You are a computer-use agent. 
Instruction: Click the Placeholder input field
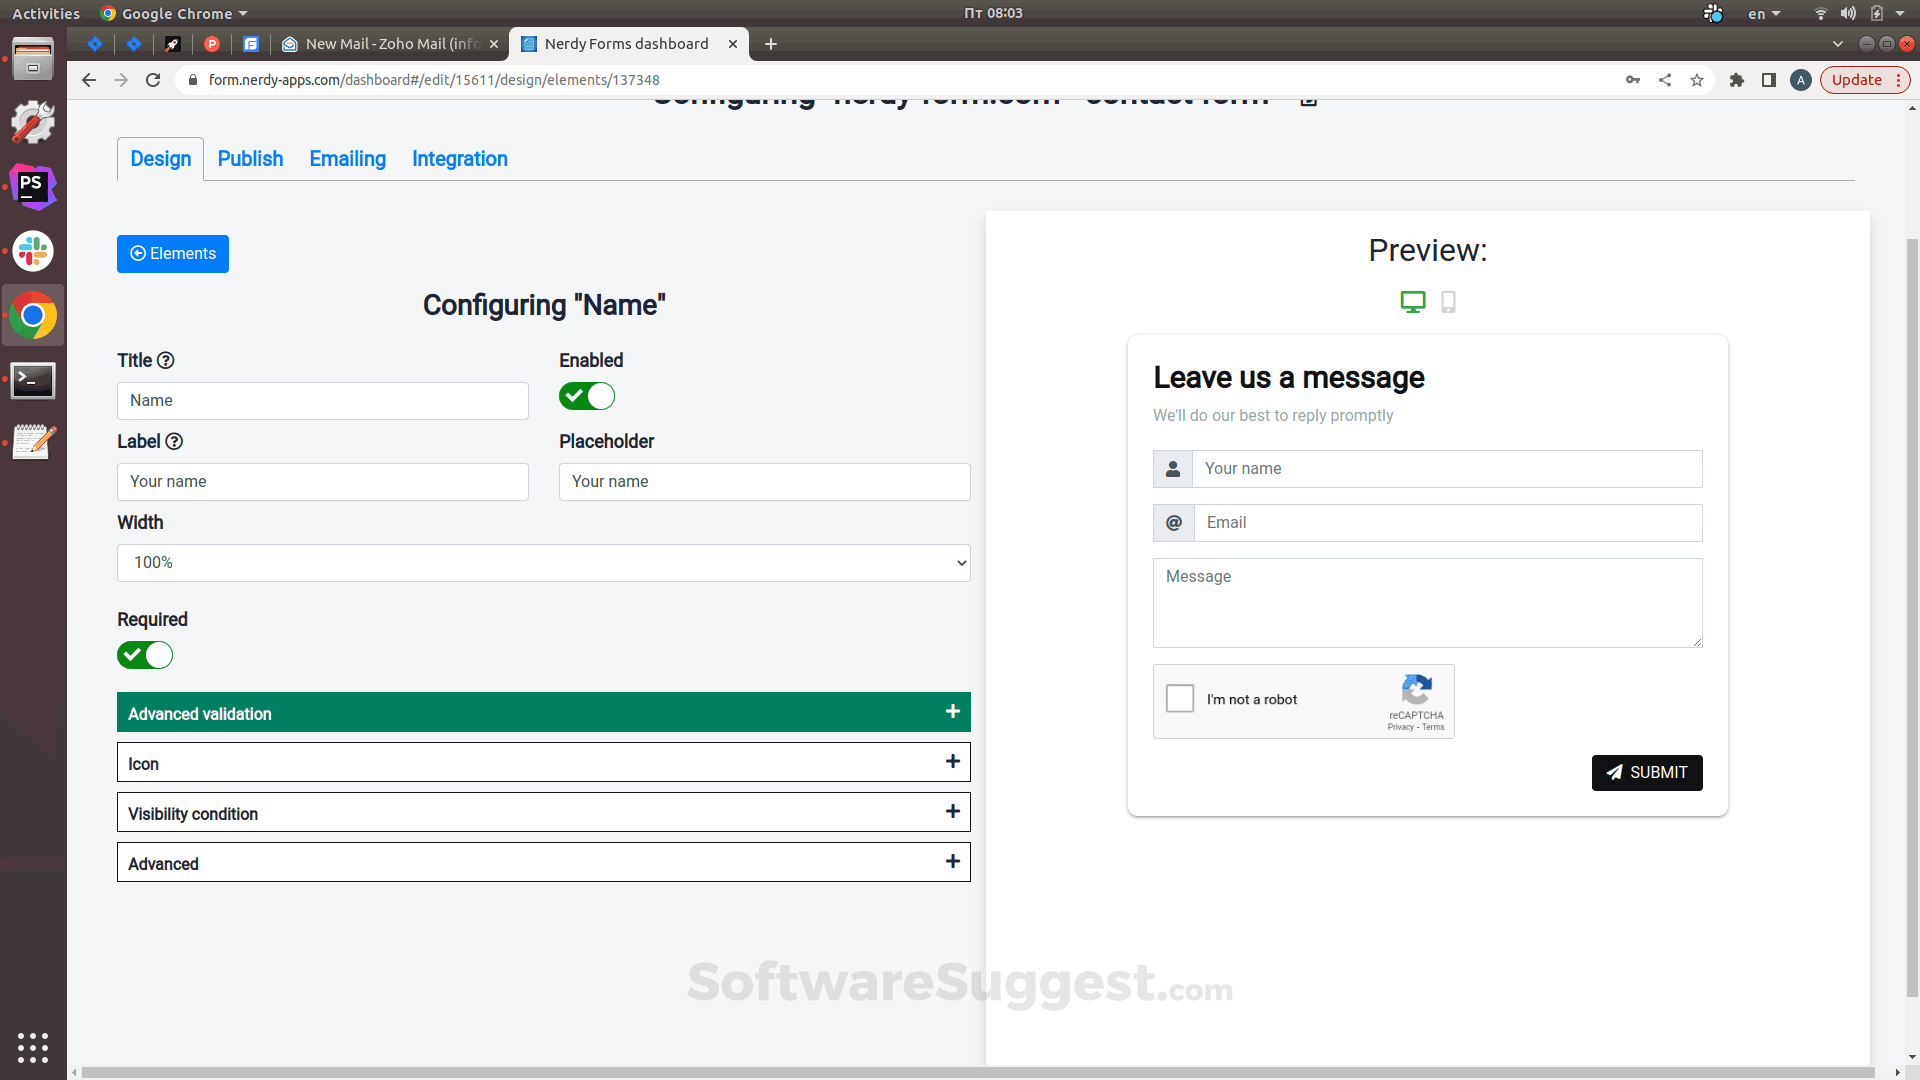764,482
